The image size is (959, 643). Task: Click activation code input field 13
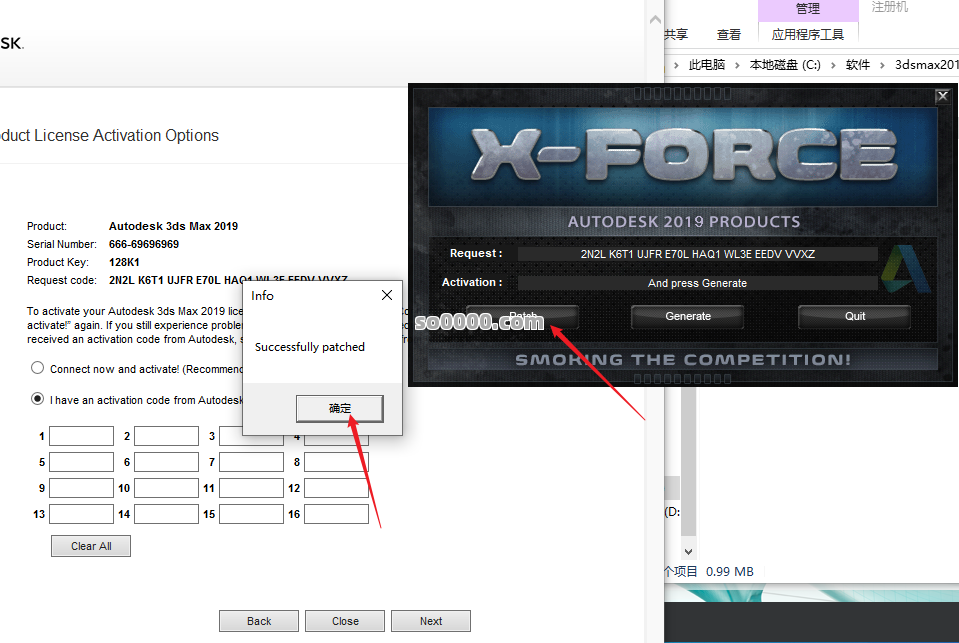[x=81, y=514]
